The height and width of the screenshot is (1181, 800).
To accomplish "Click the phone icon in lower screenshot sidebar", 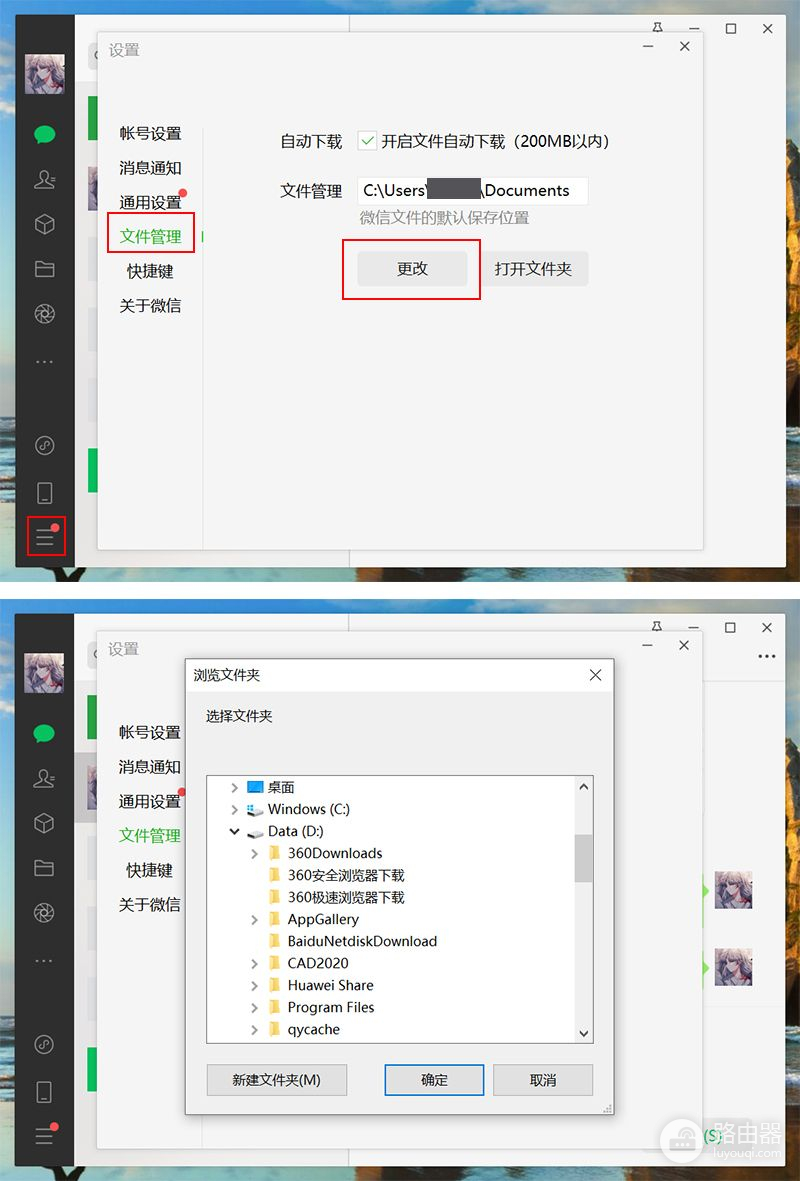I will [x=44, y=1091].
